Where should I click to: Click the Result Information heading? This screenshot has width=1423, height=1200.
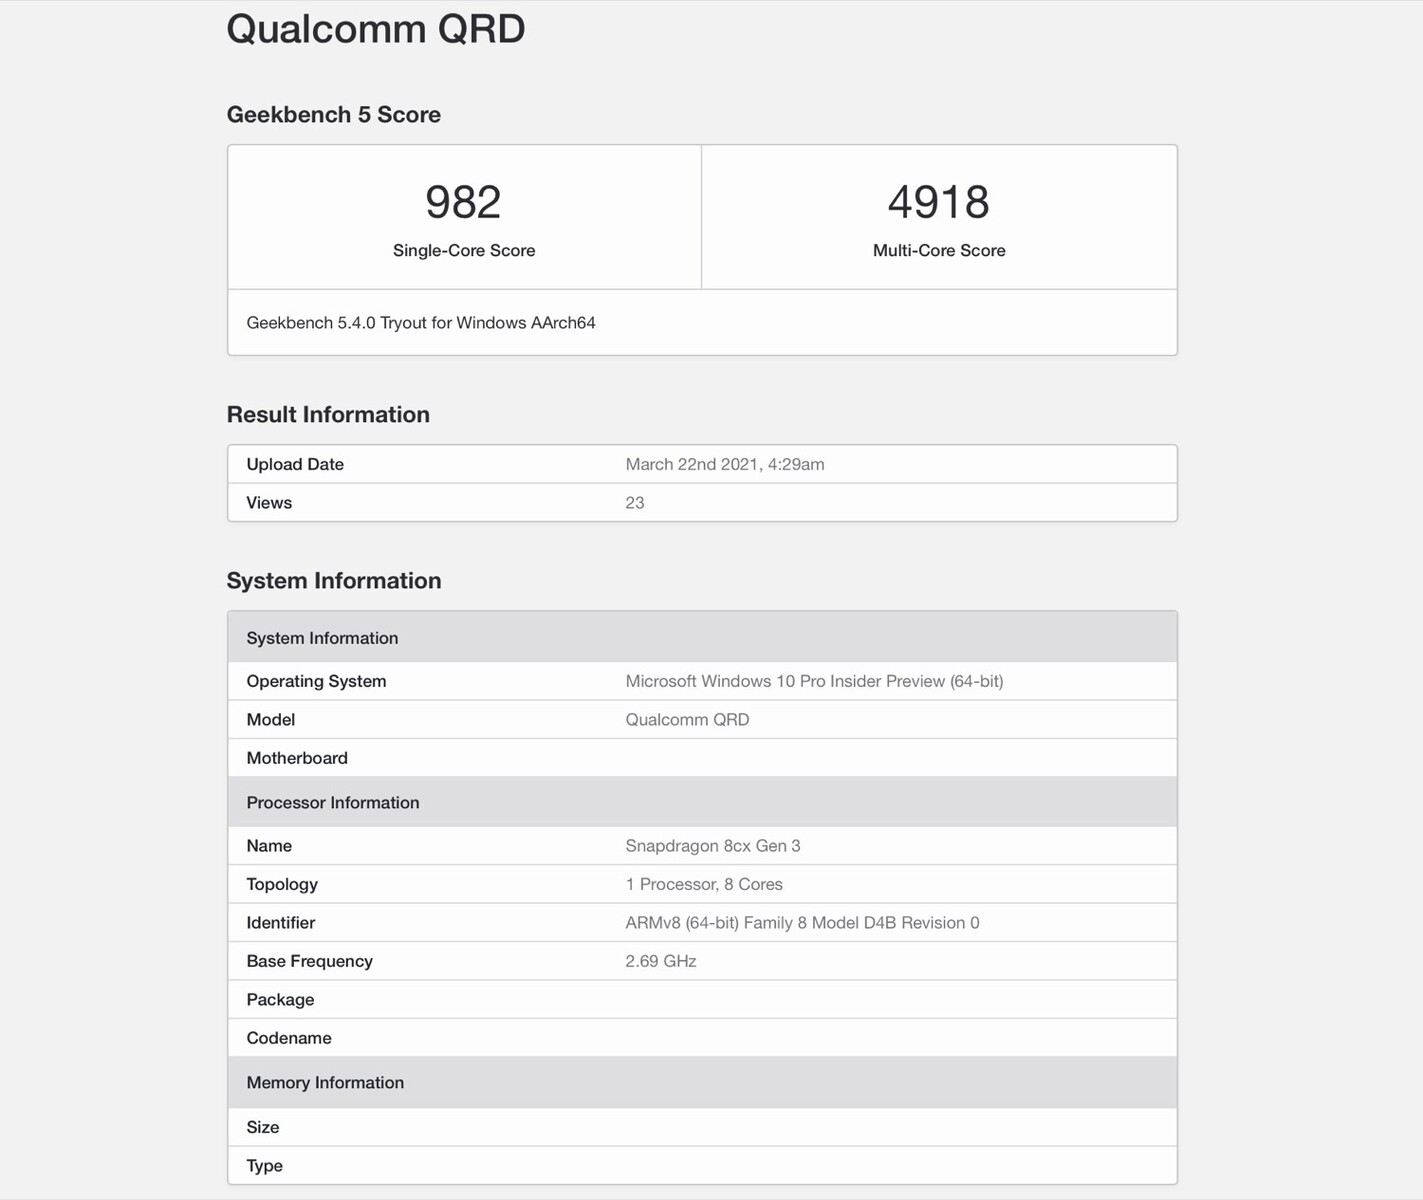coord(328,415)
